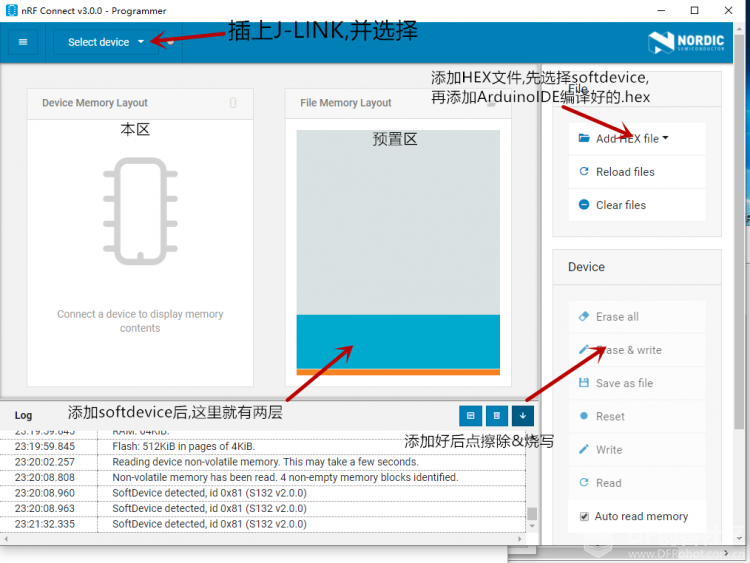The height and width of the screenshot is (563, 750).
Task: Click the first blue log toolbar button
Action: [x=471, y=416]
